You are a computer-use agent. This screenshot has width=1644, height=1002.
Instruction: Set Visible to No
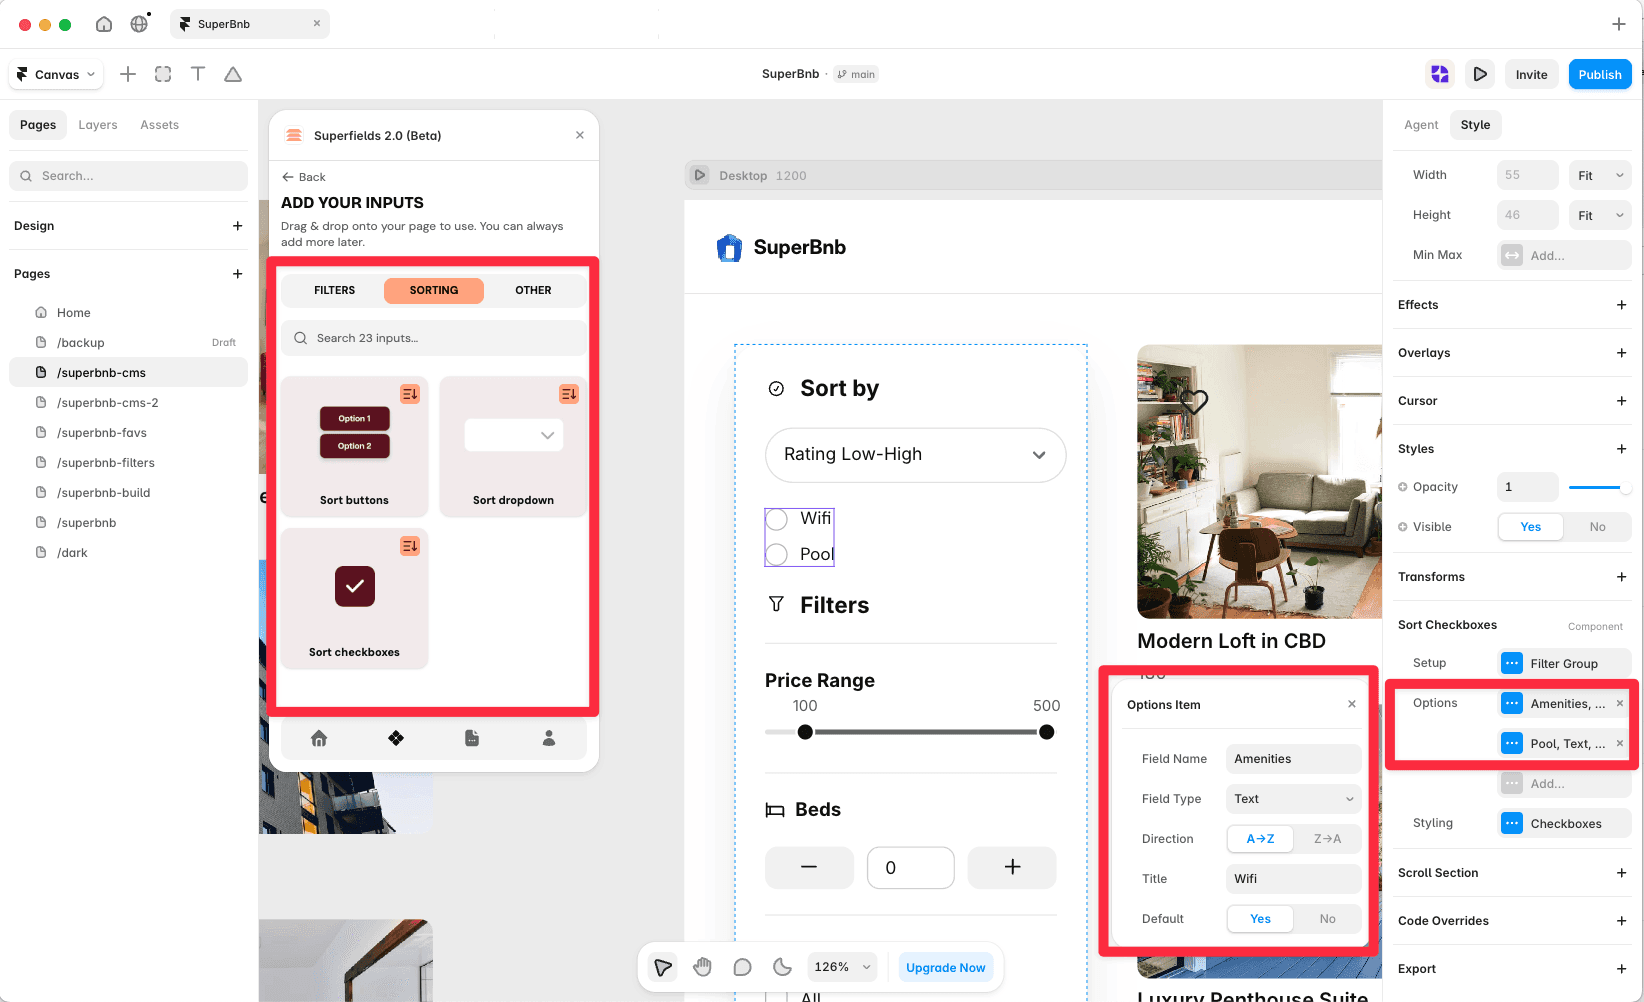[1598, 527]
